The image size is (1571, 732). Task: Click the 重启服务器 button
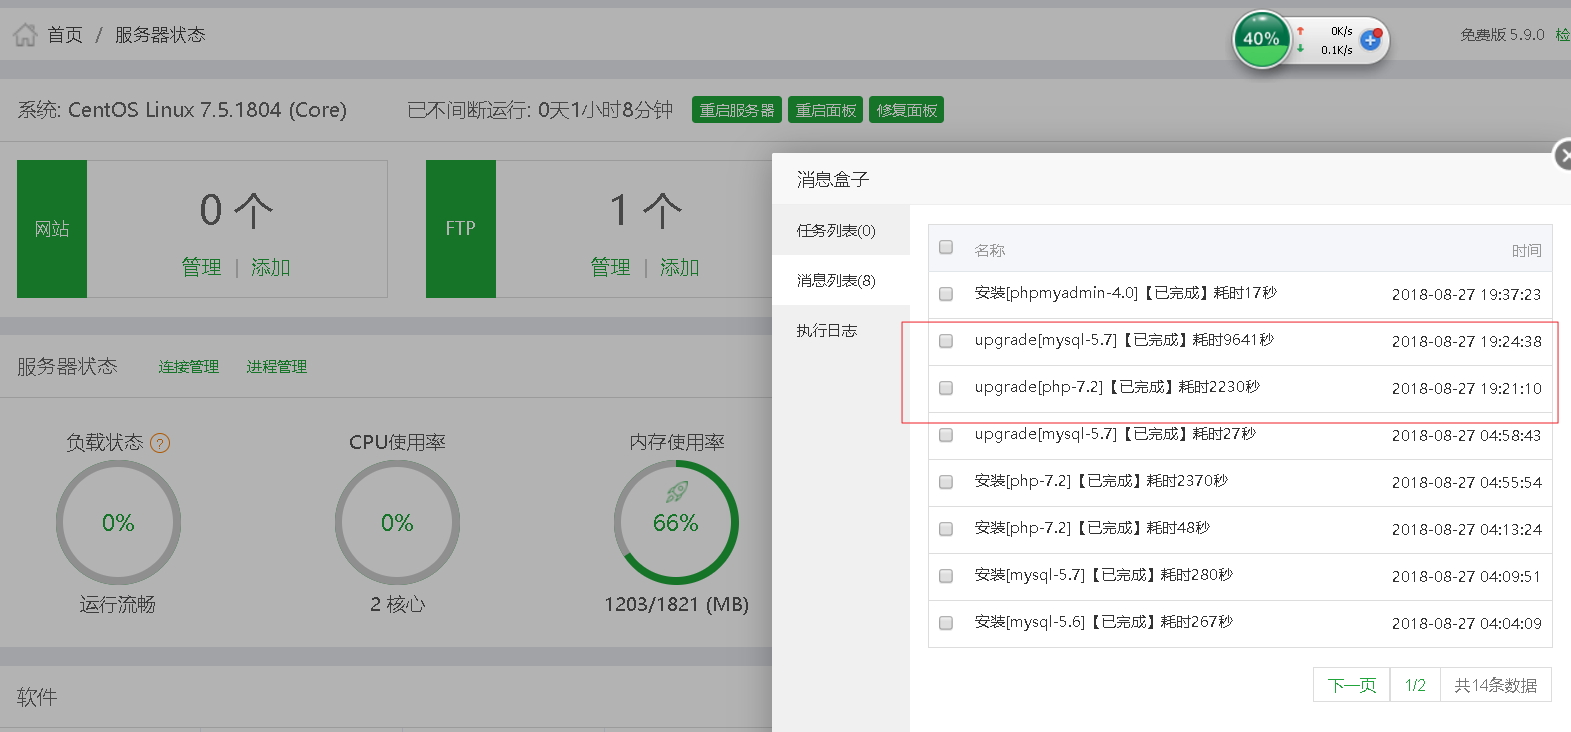coord(737,110)
